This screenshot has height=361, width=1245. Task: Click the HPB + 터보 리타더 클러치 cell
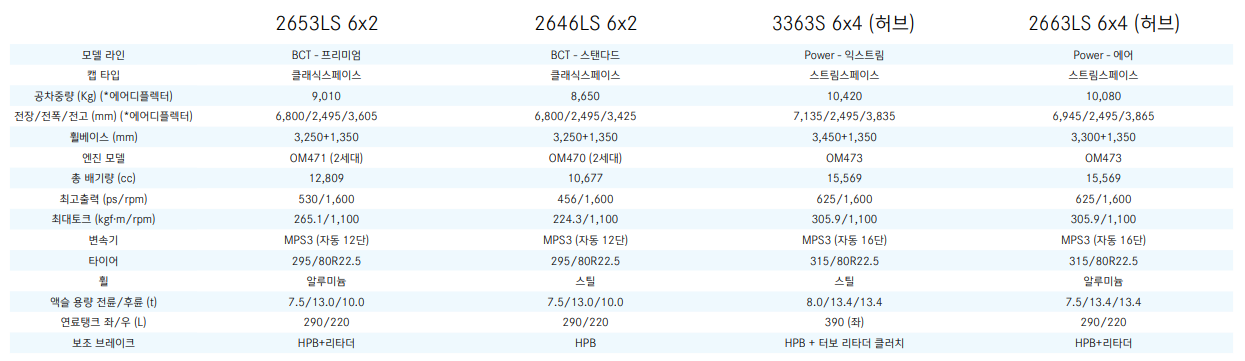[845, 344]
